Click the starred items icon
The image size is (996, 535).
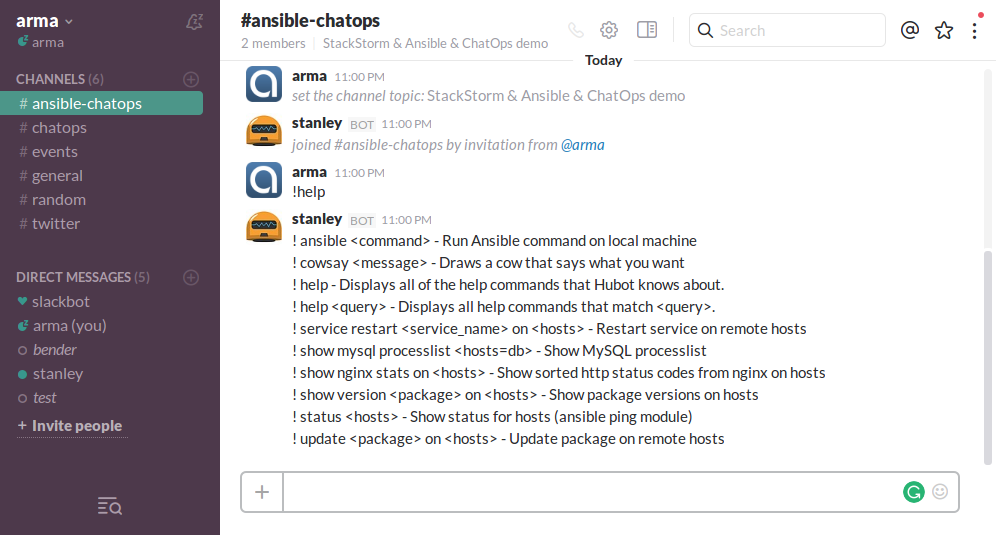(944, 30)
